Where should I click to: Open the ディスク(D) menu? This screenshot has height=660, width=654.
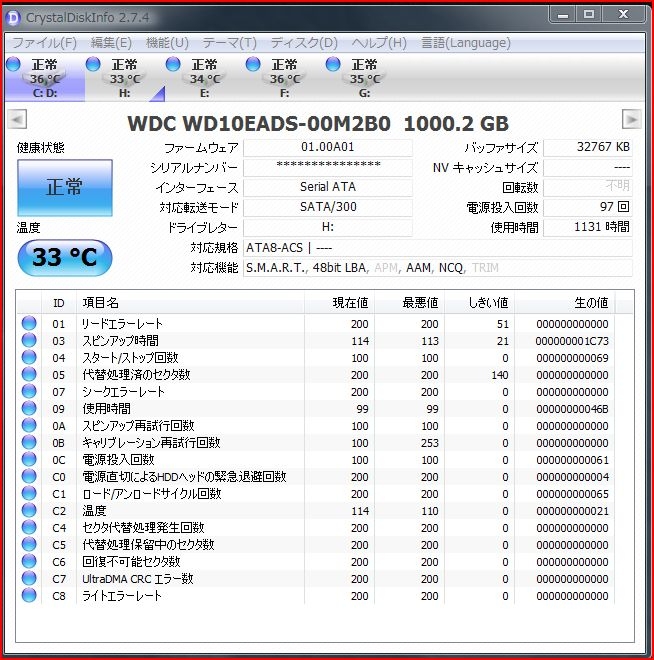pyautogui.click(x=304, y=43)
